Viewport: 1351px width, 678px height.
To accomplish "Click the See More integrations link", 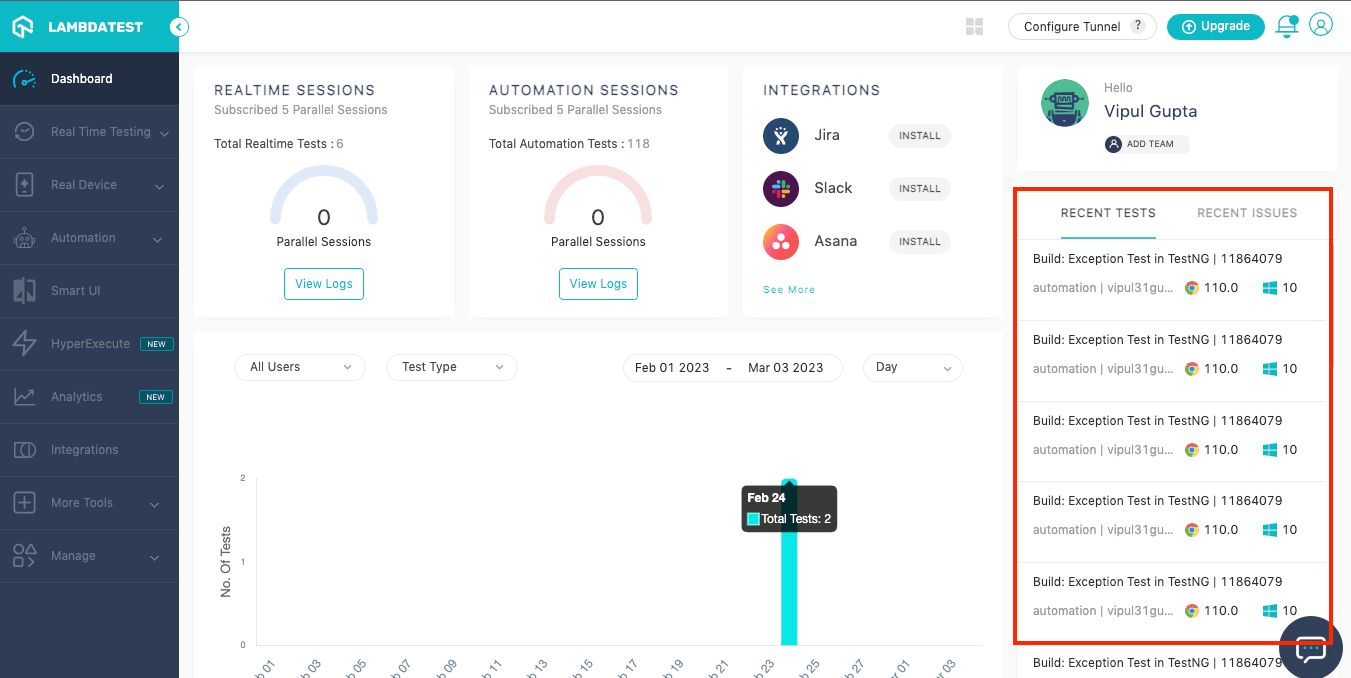I will pos(789,290).
